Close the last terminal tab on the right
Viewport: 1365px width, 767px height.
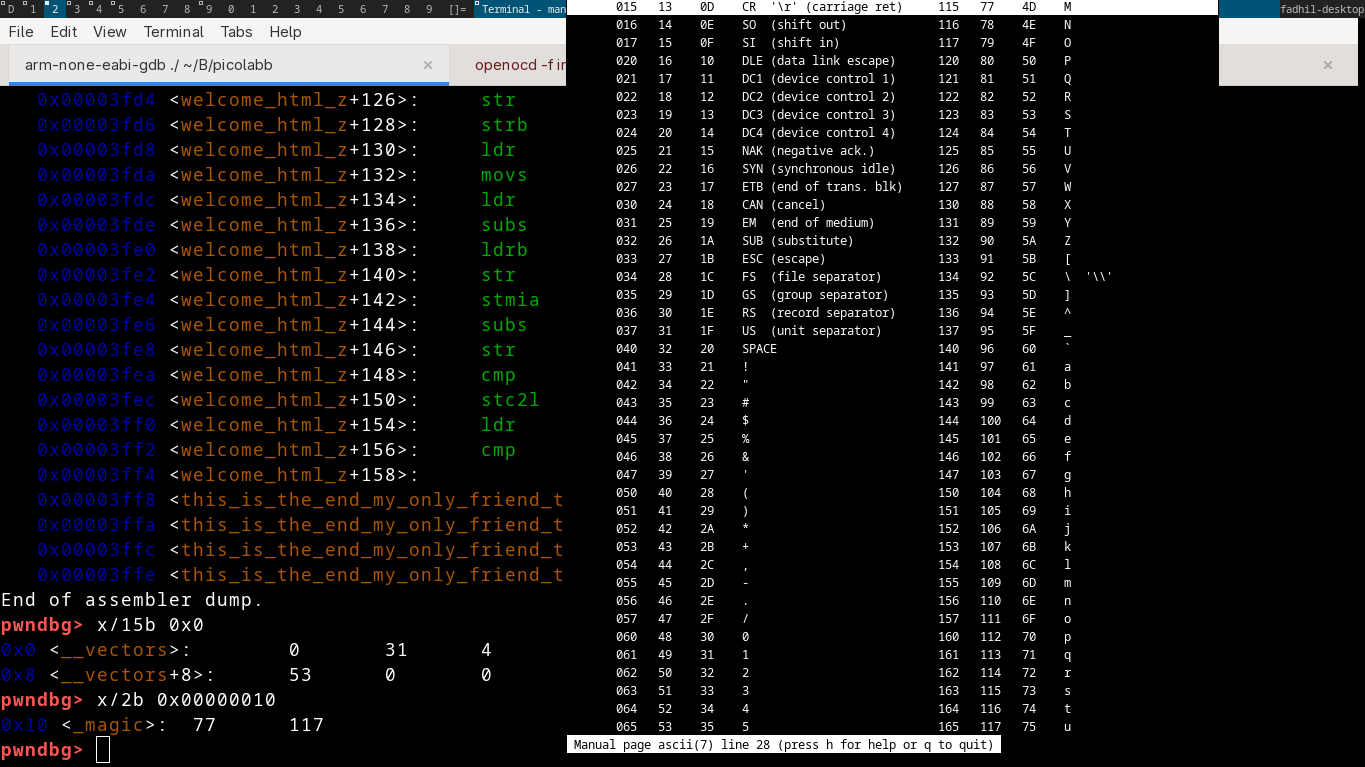(1327, 65)
